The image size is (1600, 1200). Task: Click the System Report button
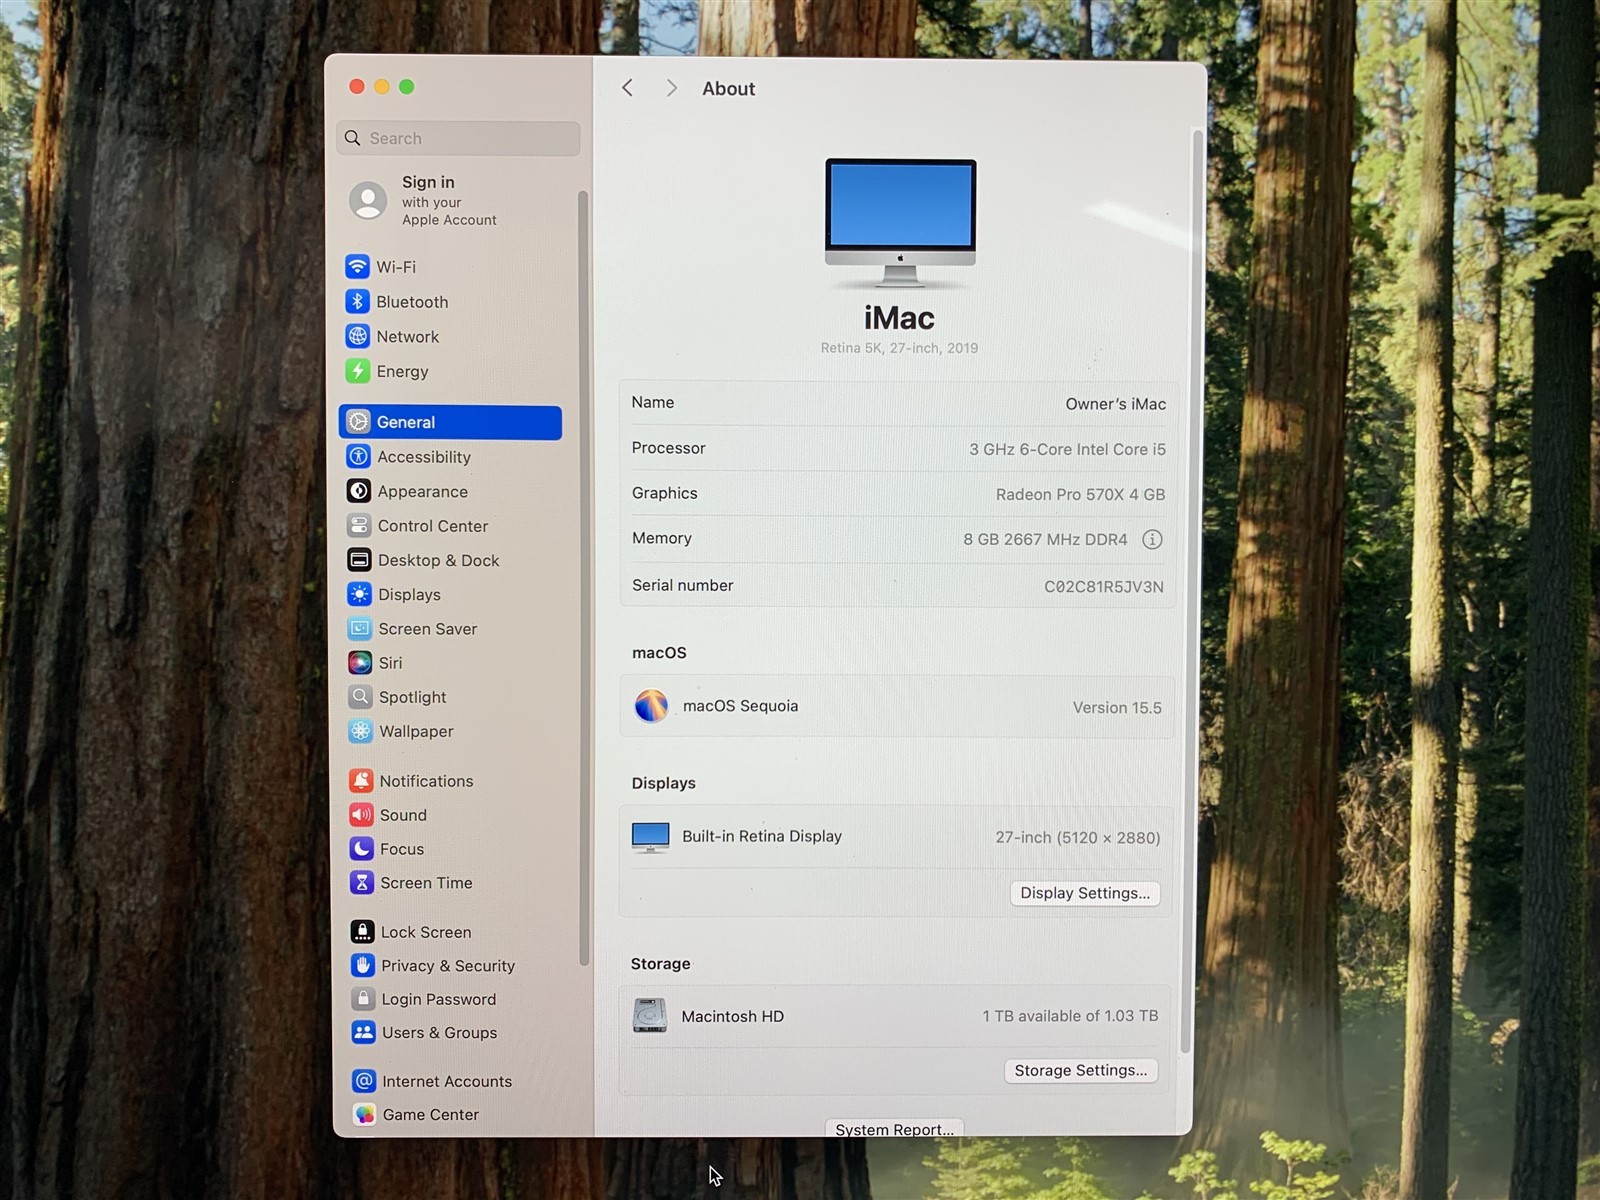tap(894, 1129)
